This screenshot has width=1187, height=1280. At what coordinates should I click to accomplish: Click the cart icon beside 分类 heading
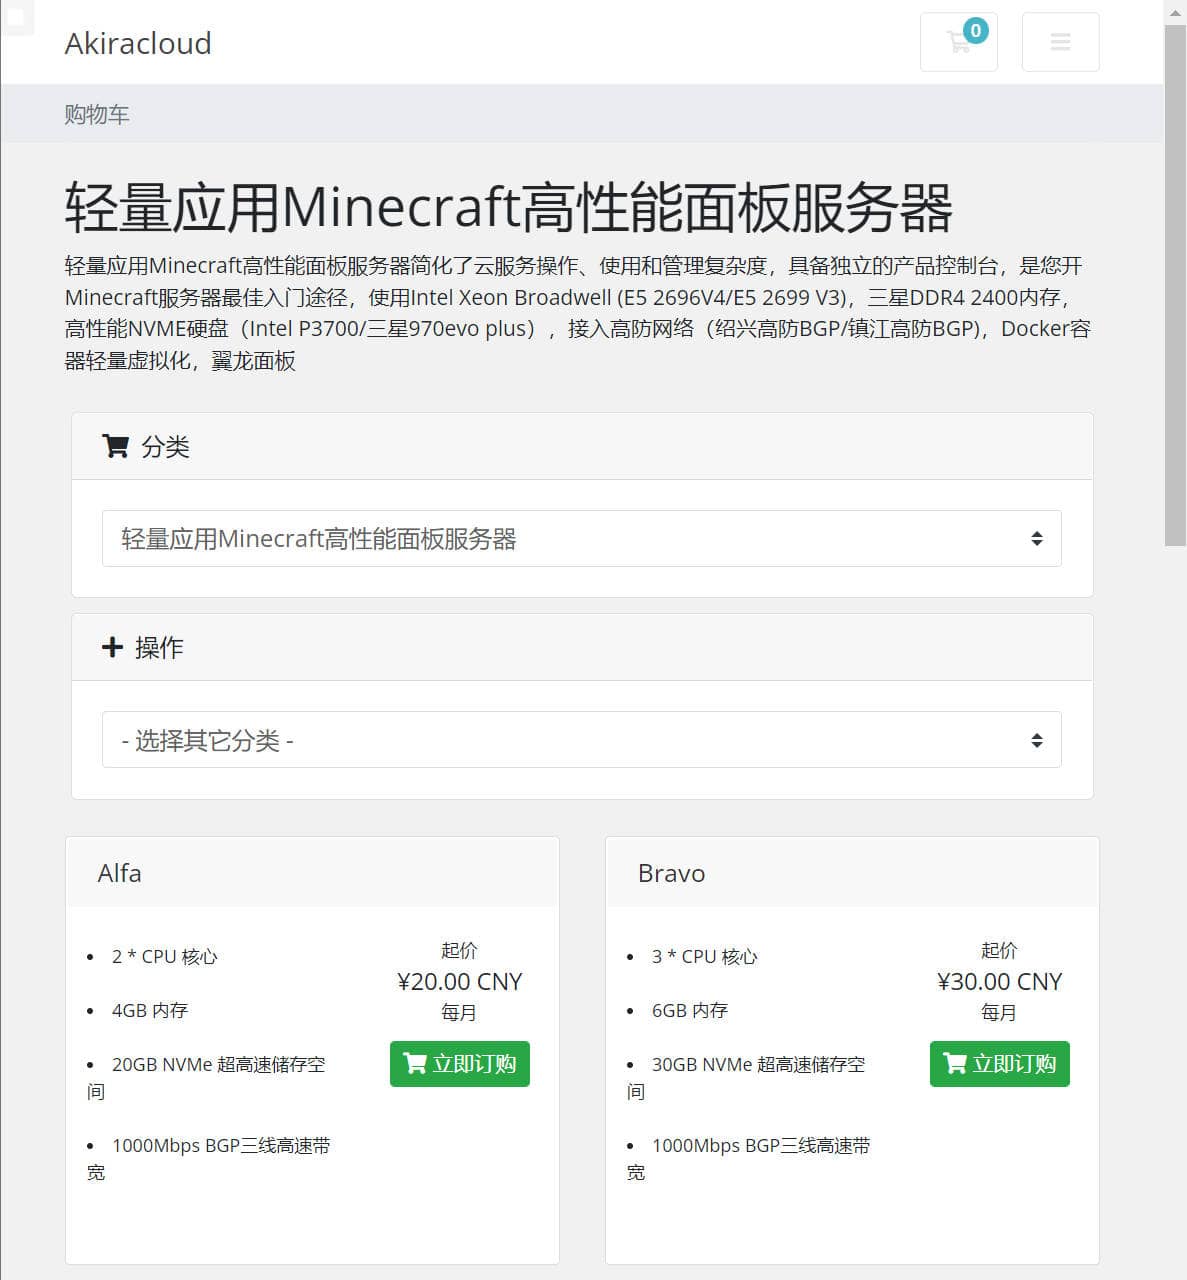(x=116, y=446)
